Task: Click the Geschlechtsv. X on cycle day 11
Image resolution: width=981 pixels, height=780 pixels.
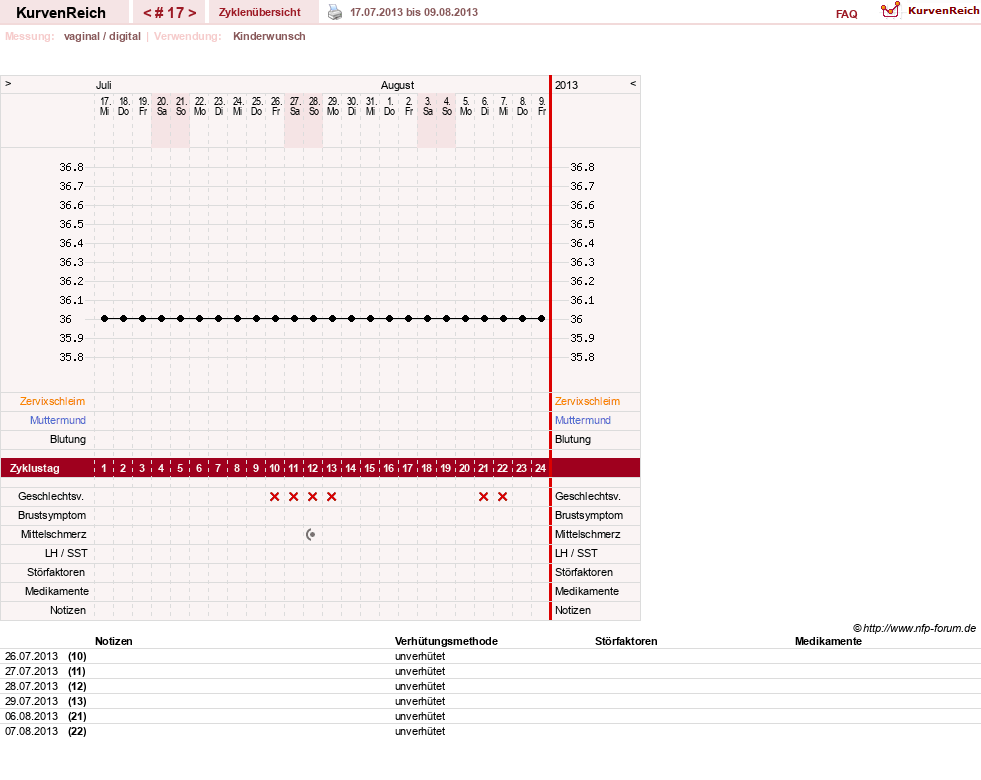Action: point(293,497)
